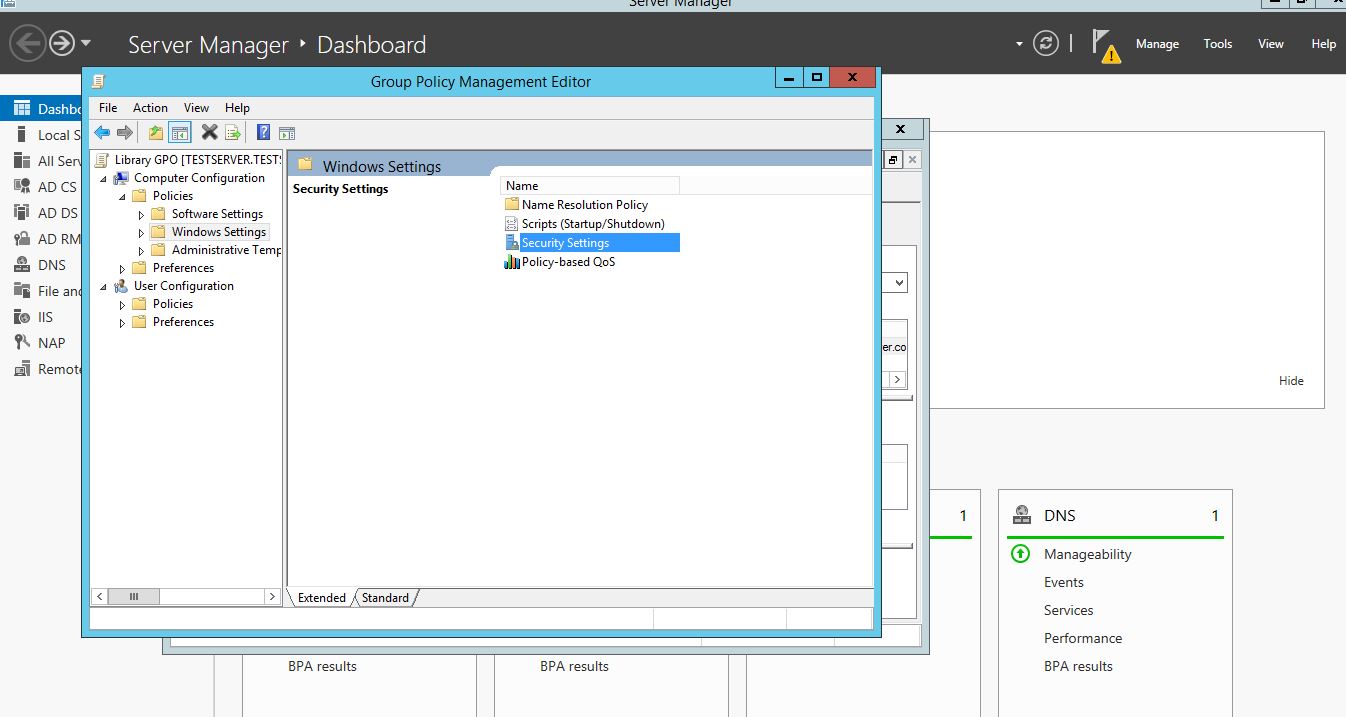The width and height of the screenshot is (1346, 717).
Task: Switch to the Standard tab
Action: coord(385,598)
